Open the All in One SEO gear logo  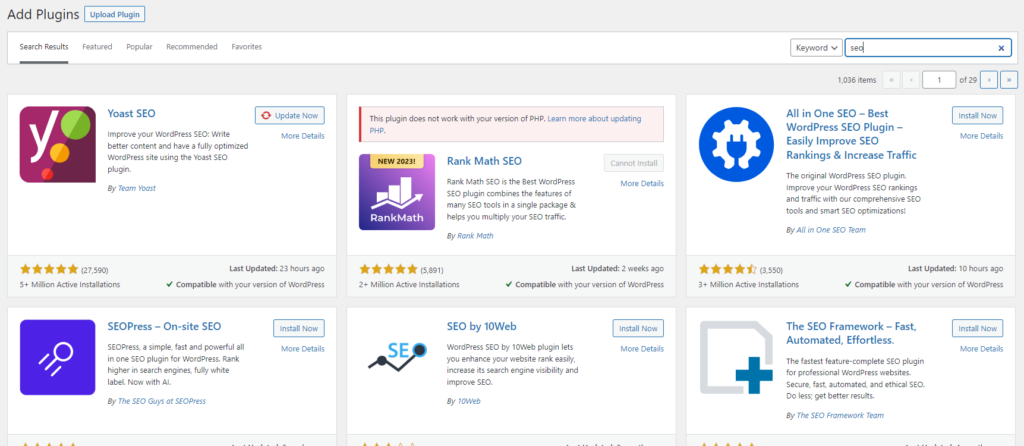coord(737,144)
